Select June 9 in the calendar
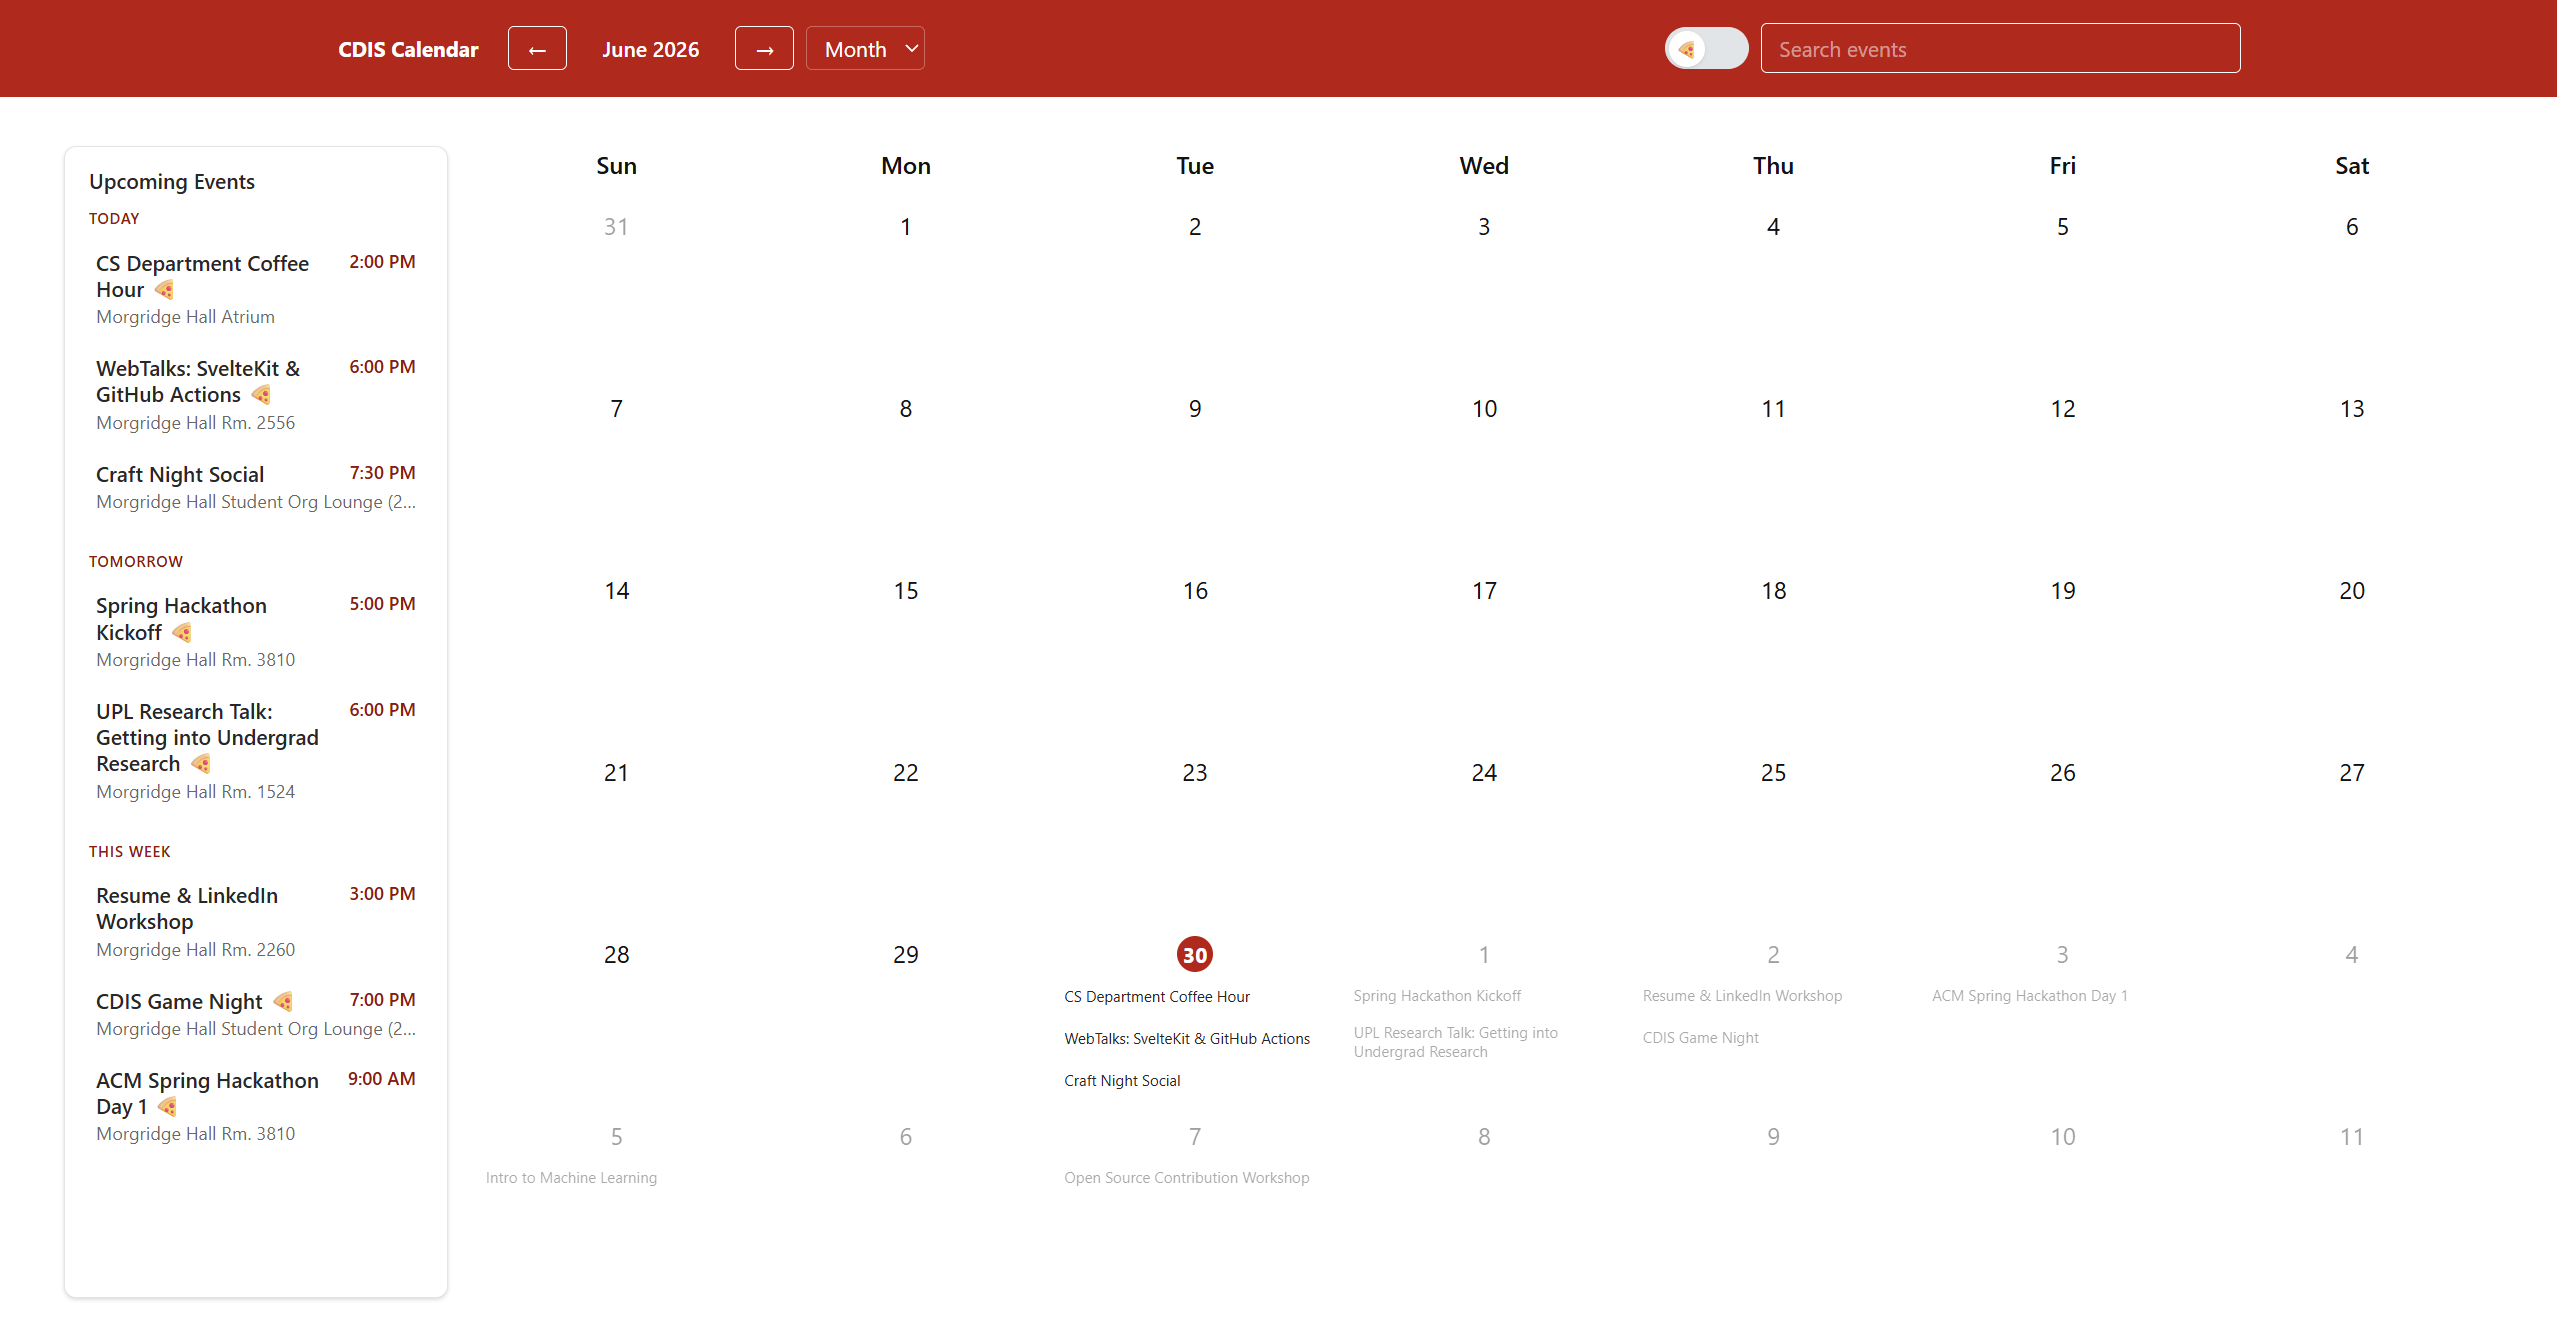2557x1338 pixels. [1194, 409]
